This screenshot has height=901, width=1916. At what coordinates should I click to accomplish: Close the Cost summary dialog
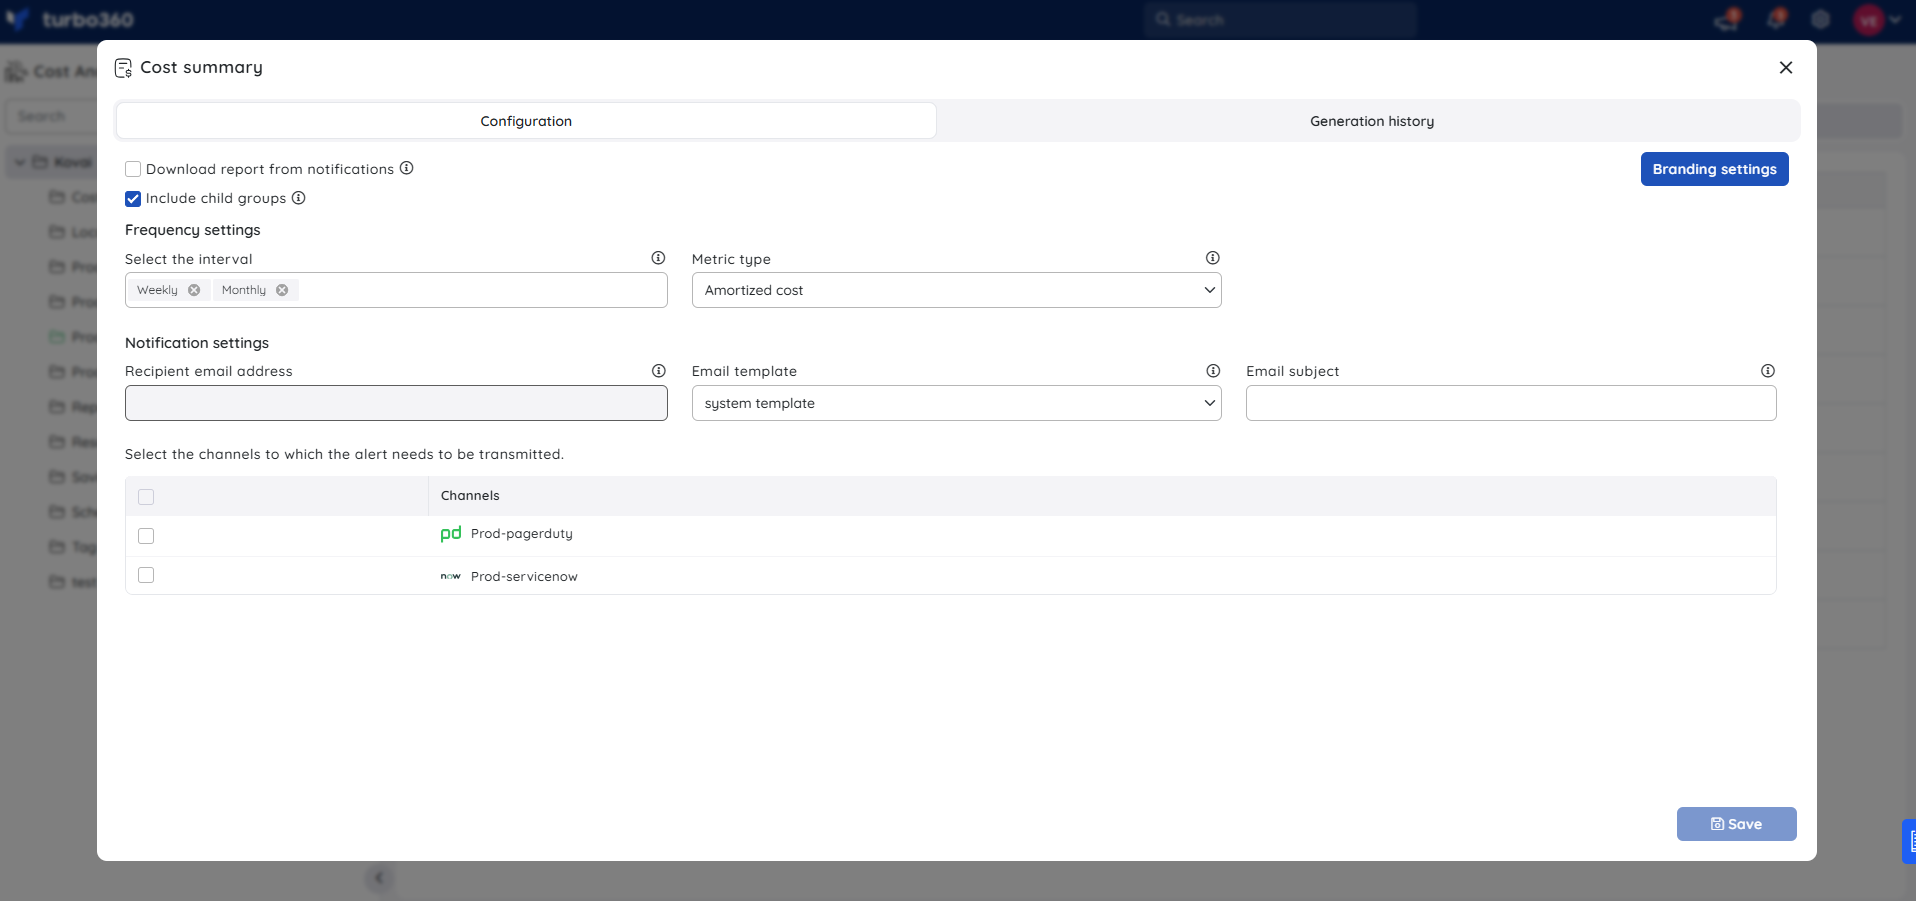tap(1786, 67)
